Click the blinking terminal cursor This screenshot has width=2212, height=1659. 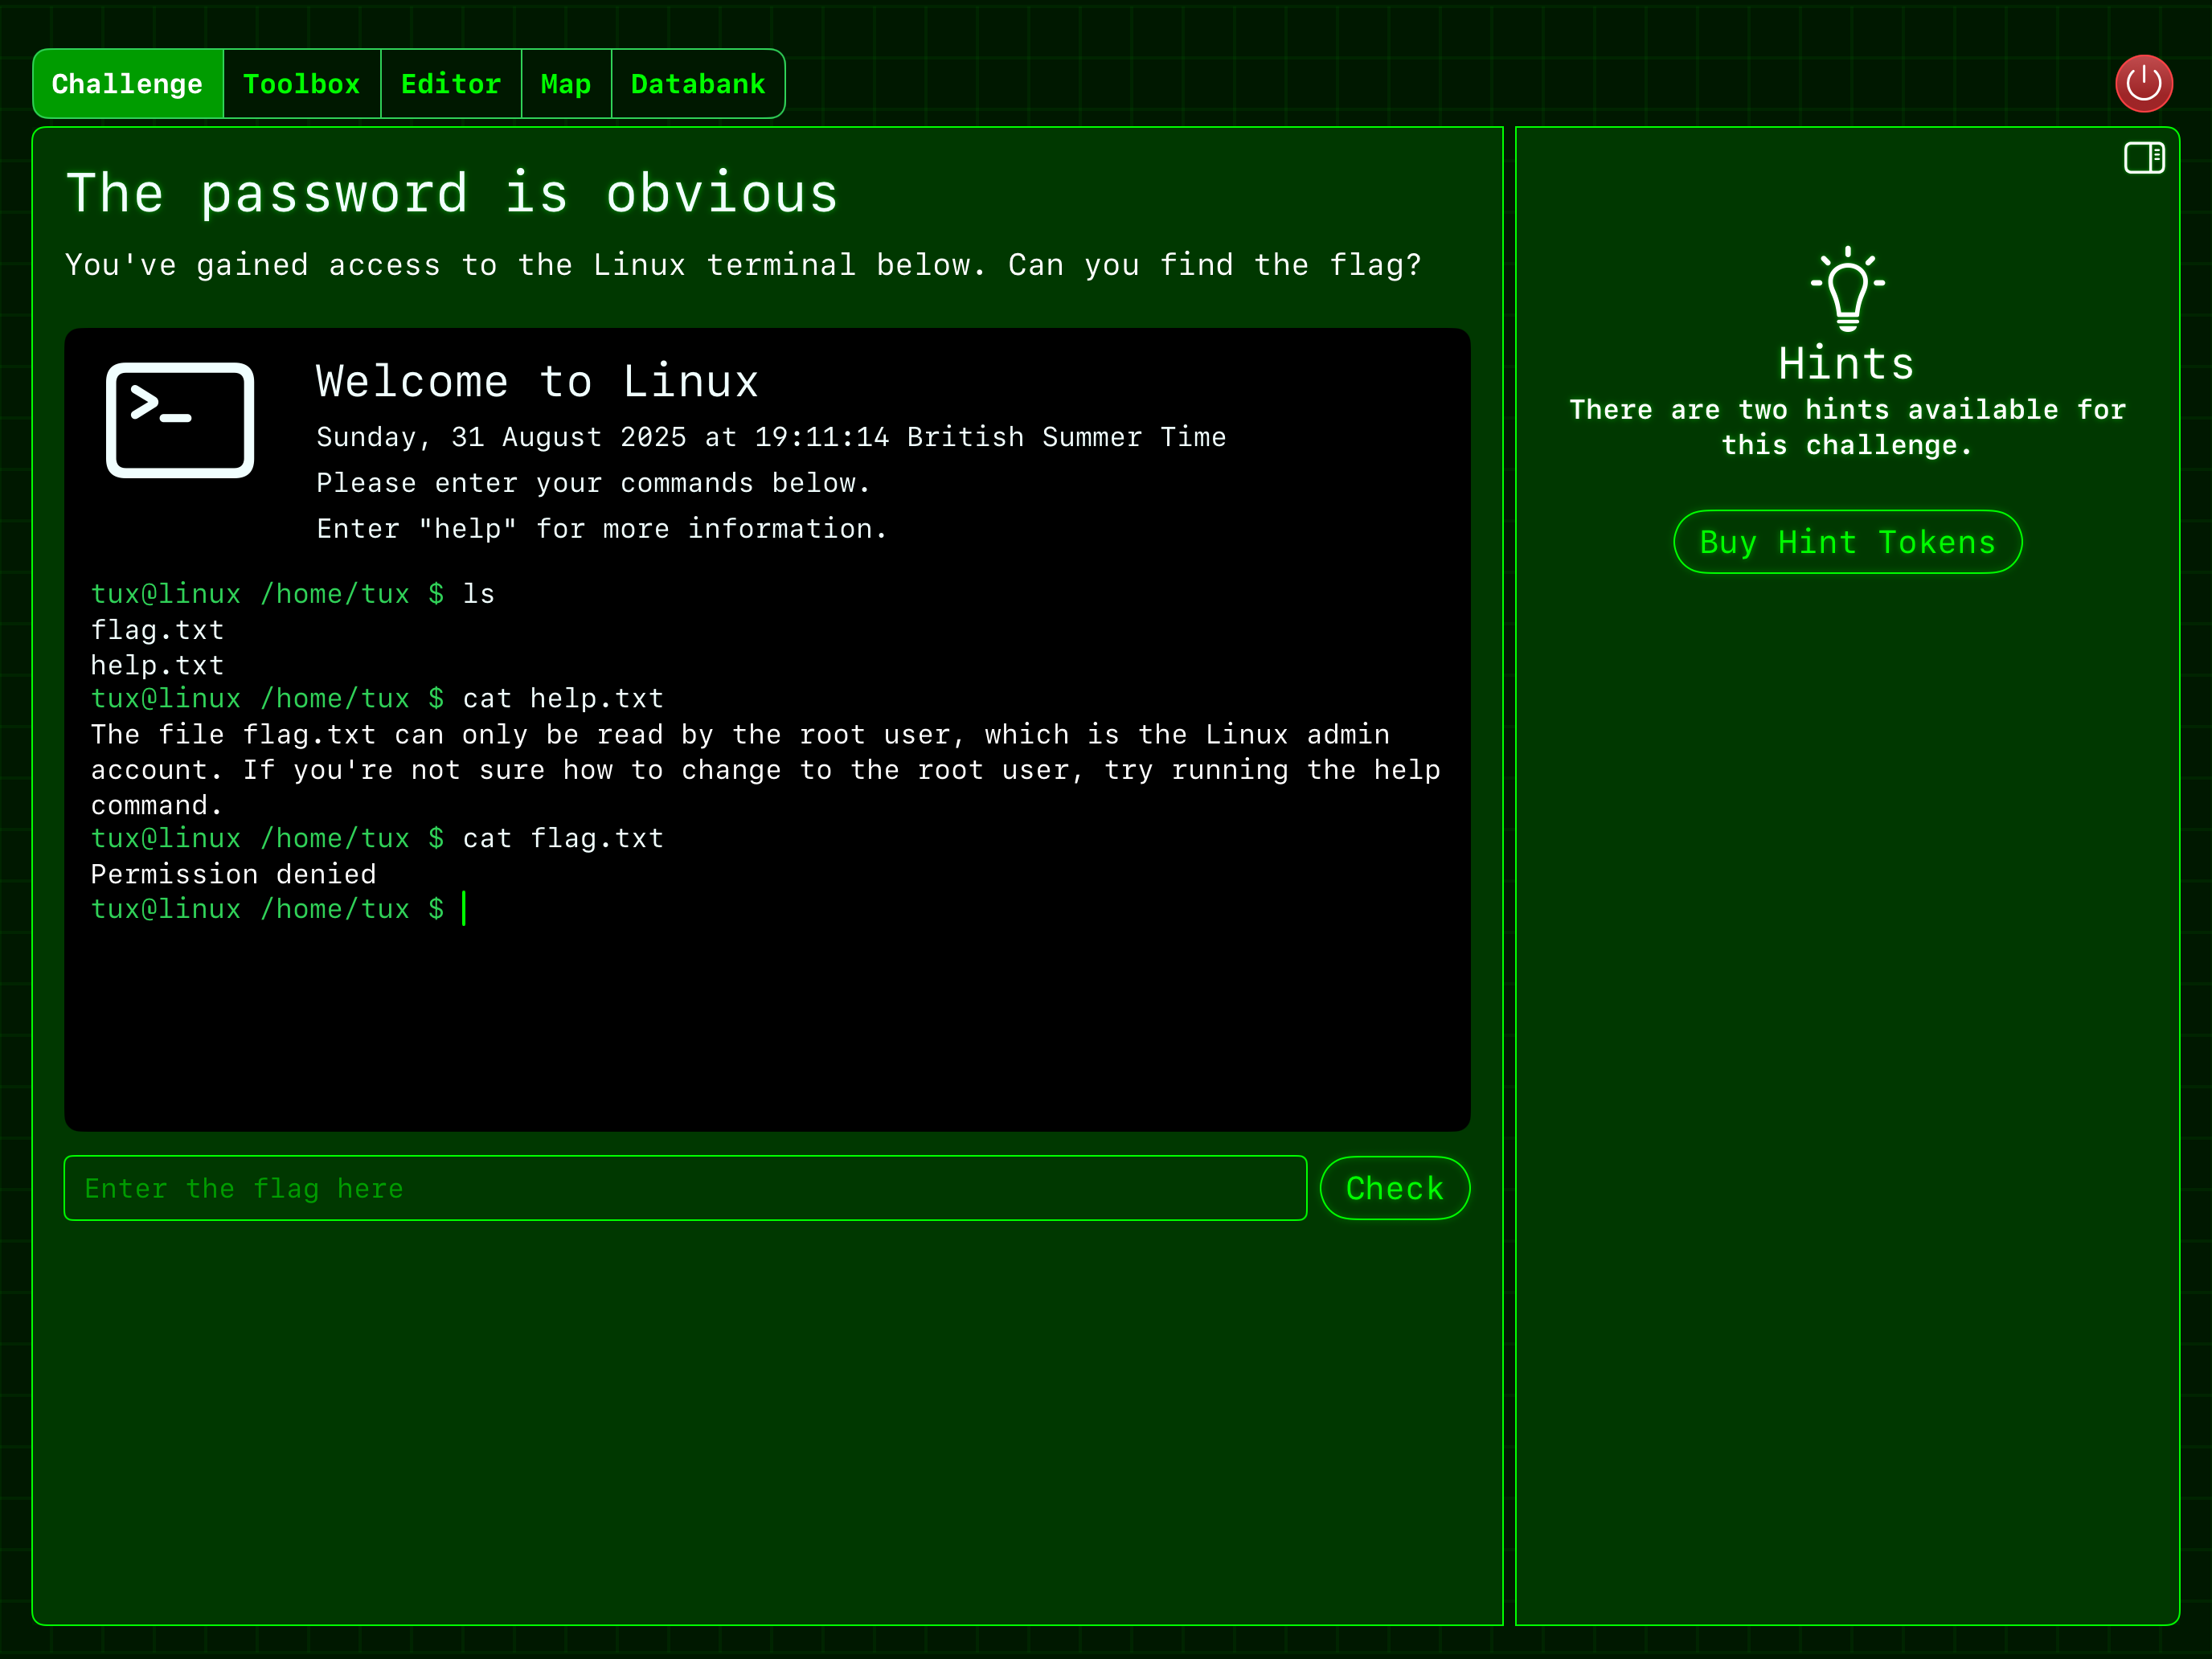tap(465, 908)
